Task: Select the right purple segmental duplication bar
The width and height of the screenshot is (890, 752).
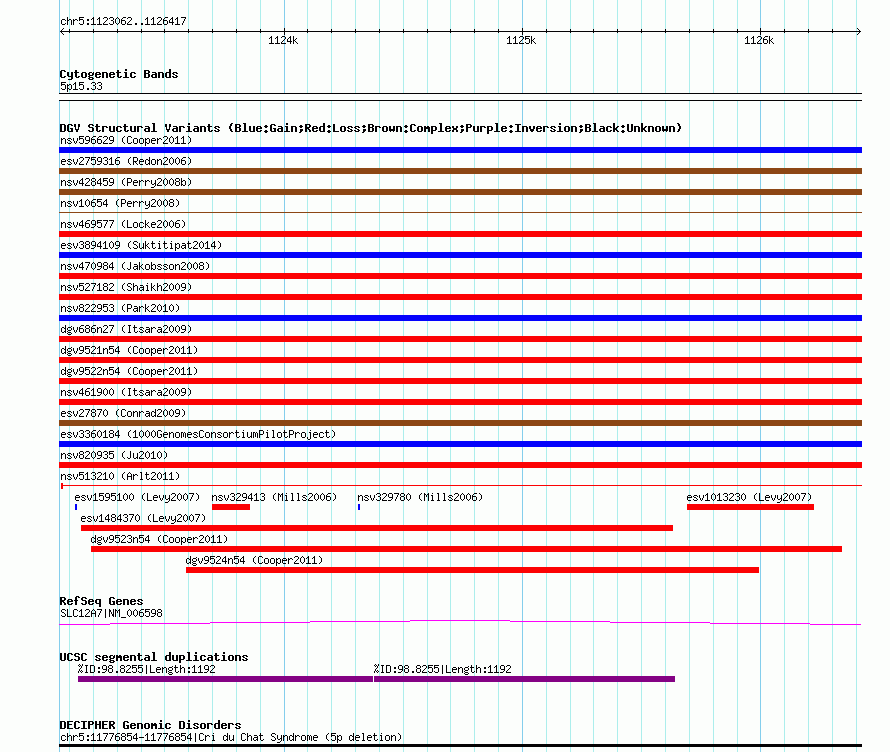Action: [x=524, y=679]
